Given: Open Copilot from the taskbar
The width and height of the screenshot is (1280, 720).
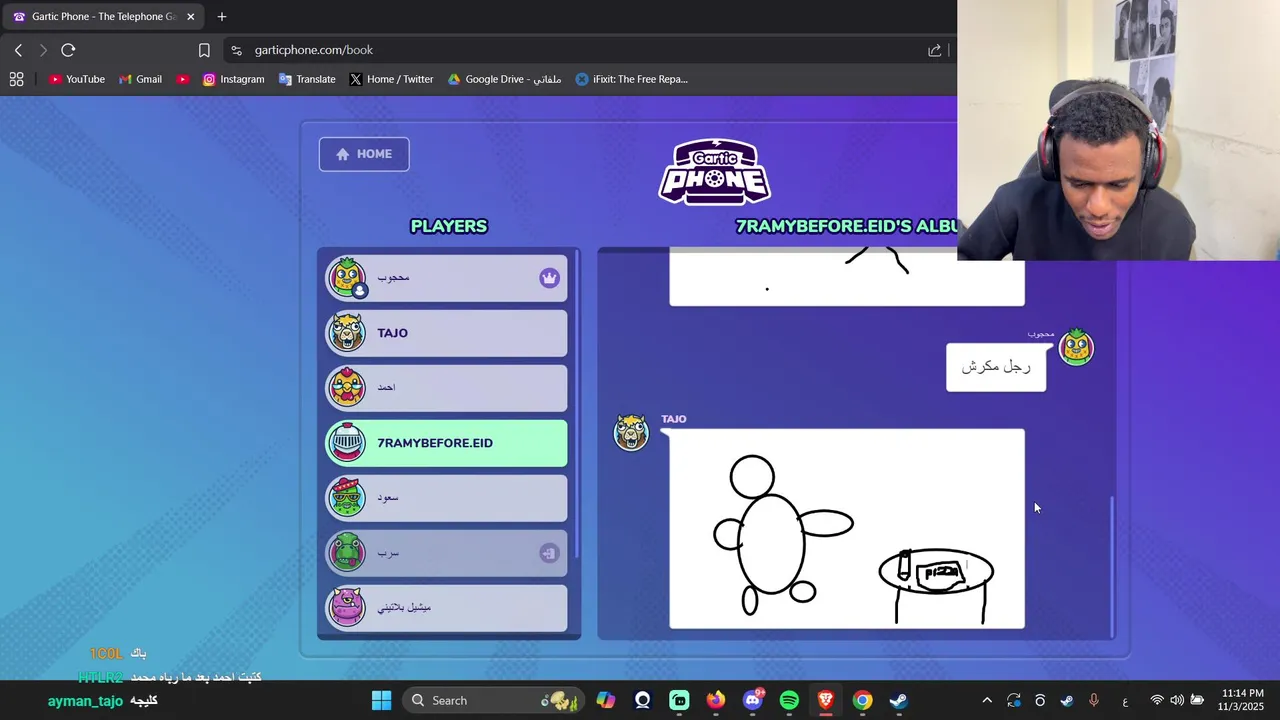Looking at the screenshot, I should pos(606,700).
